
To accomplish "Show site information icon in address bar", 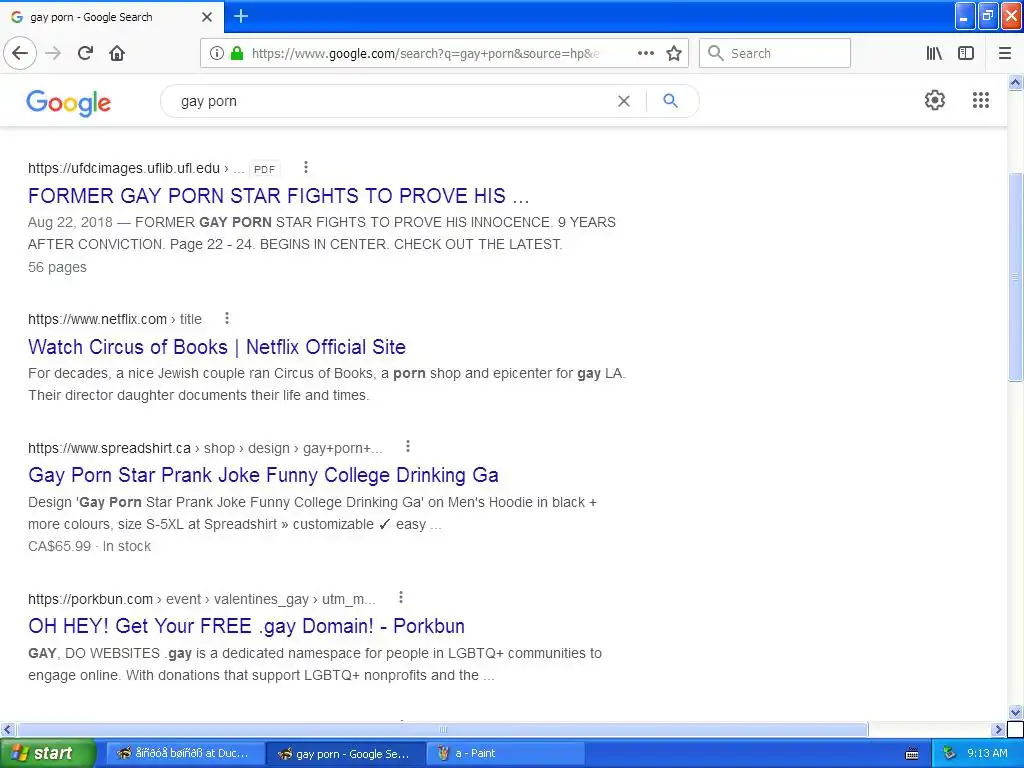I will point(217,53).
